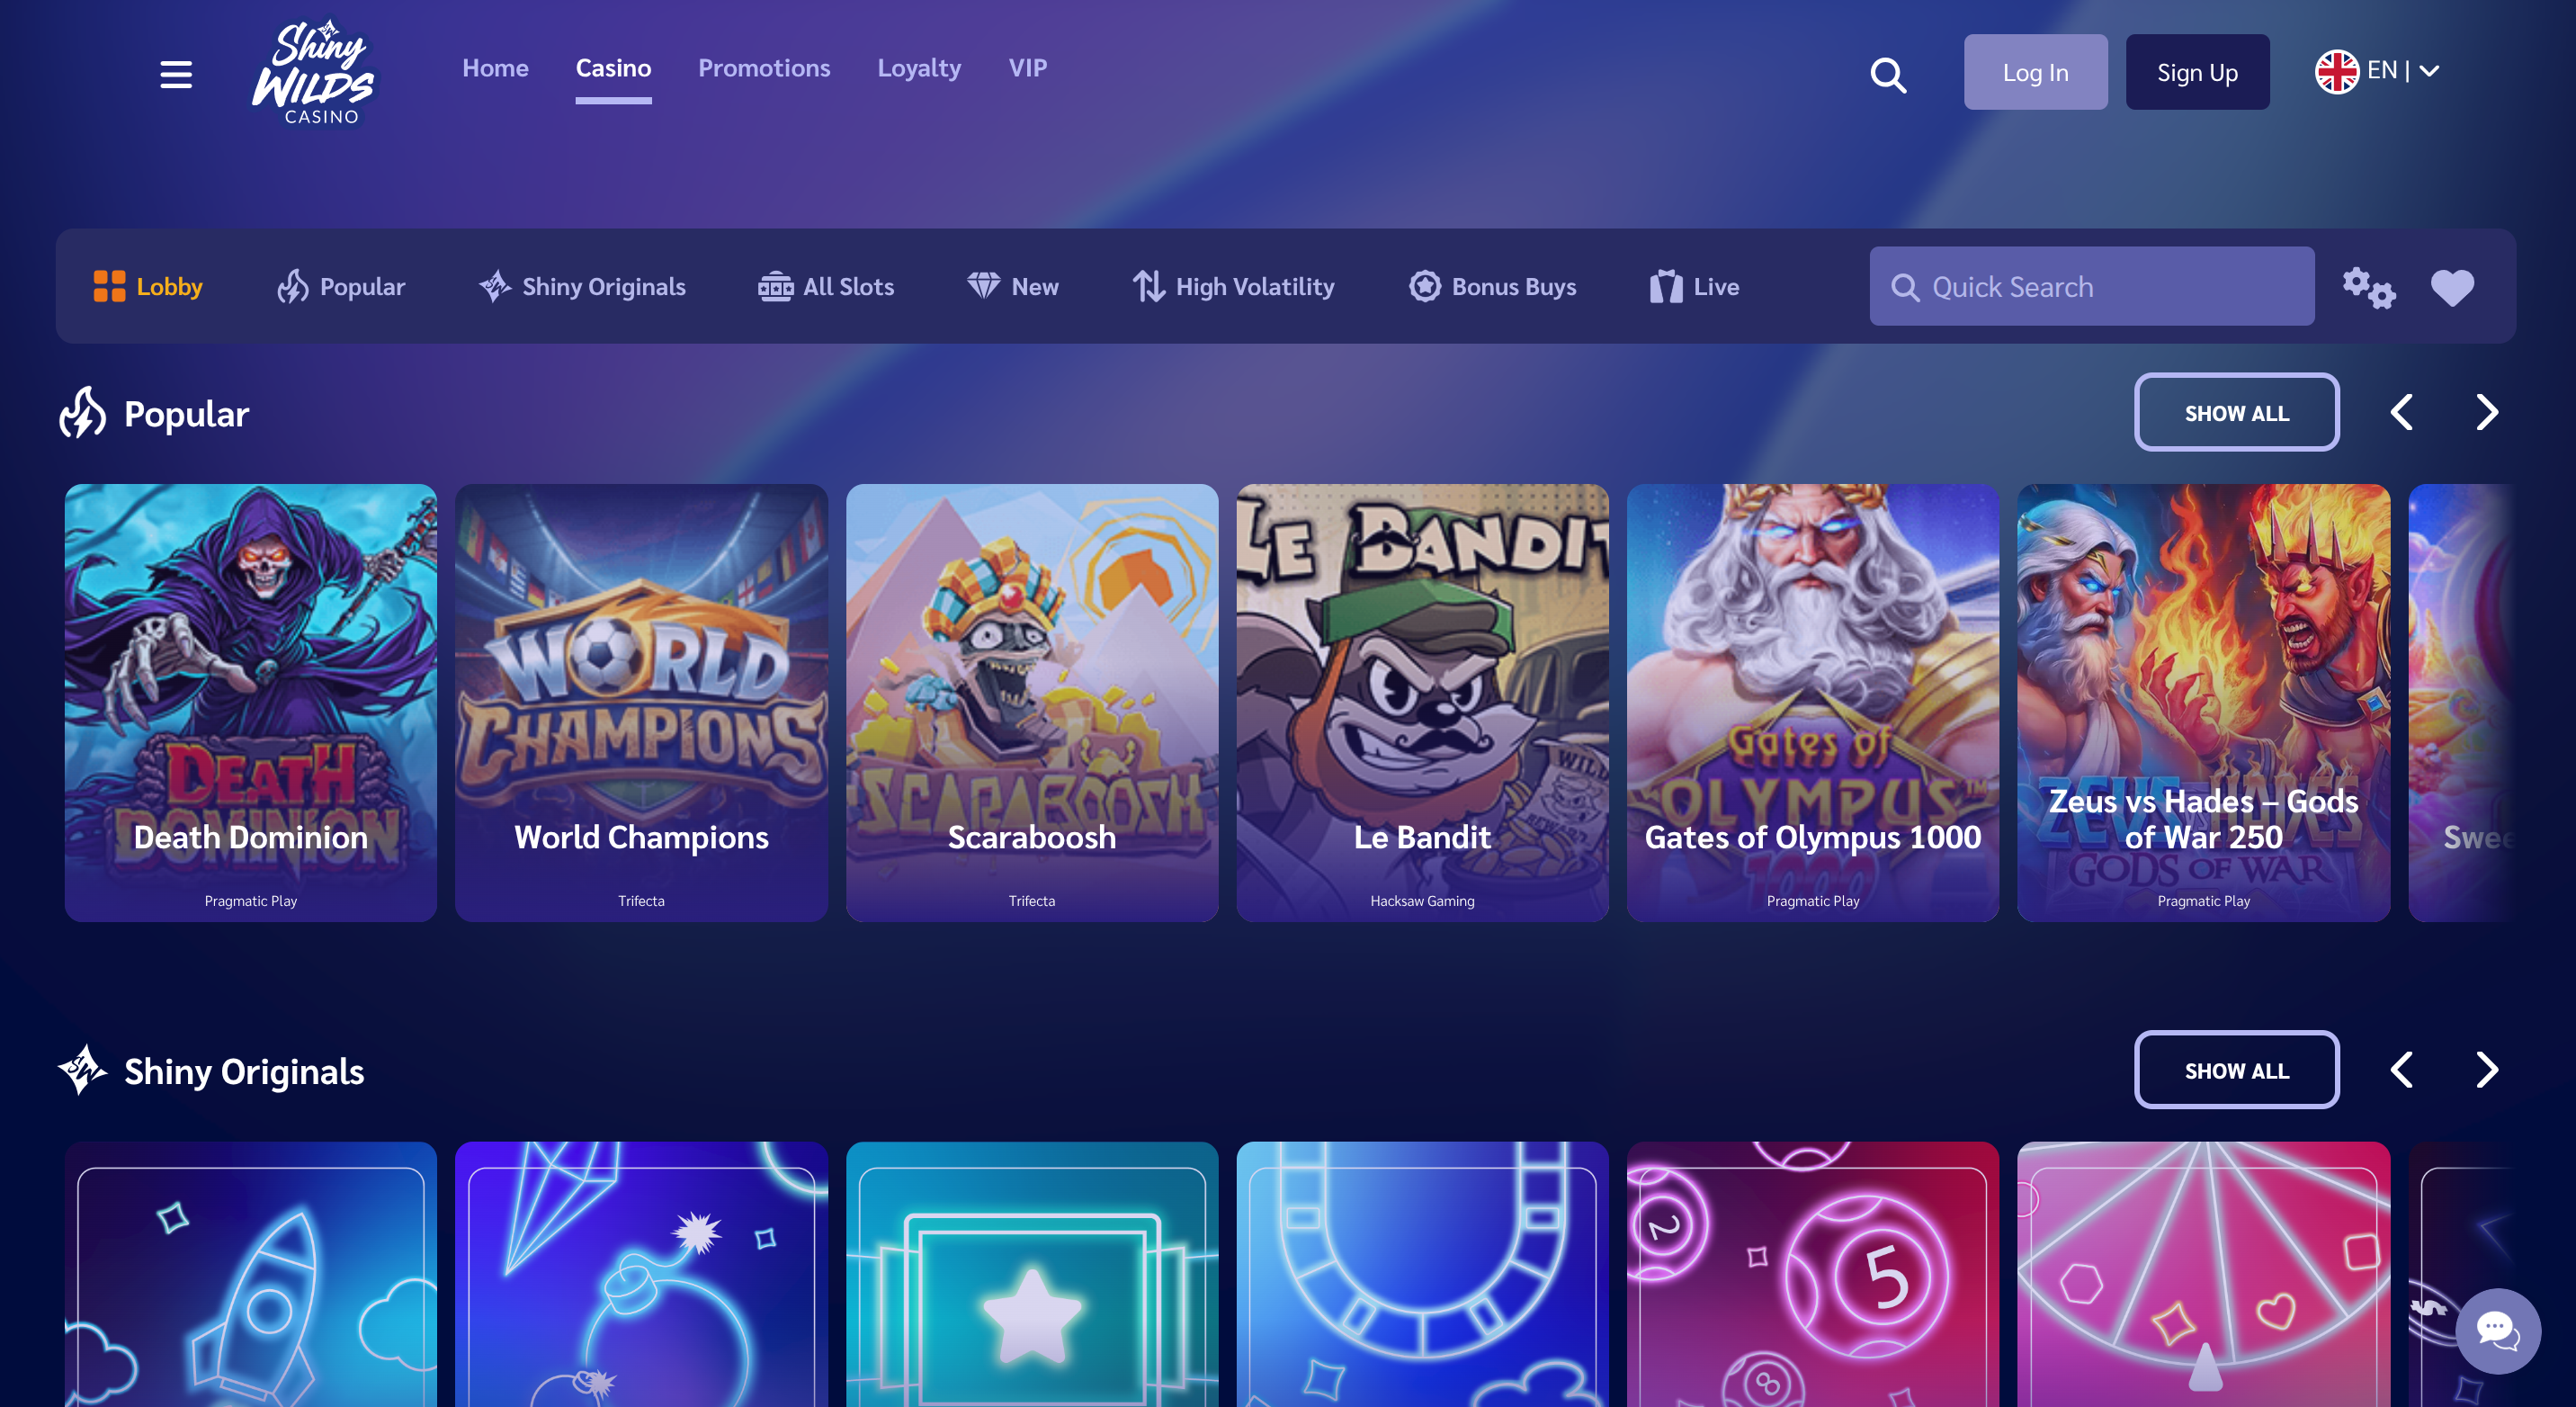This screenshot has width=2576, height=1407.
Task: Go to previous Popular games
Action: coord(2401,412)
